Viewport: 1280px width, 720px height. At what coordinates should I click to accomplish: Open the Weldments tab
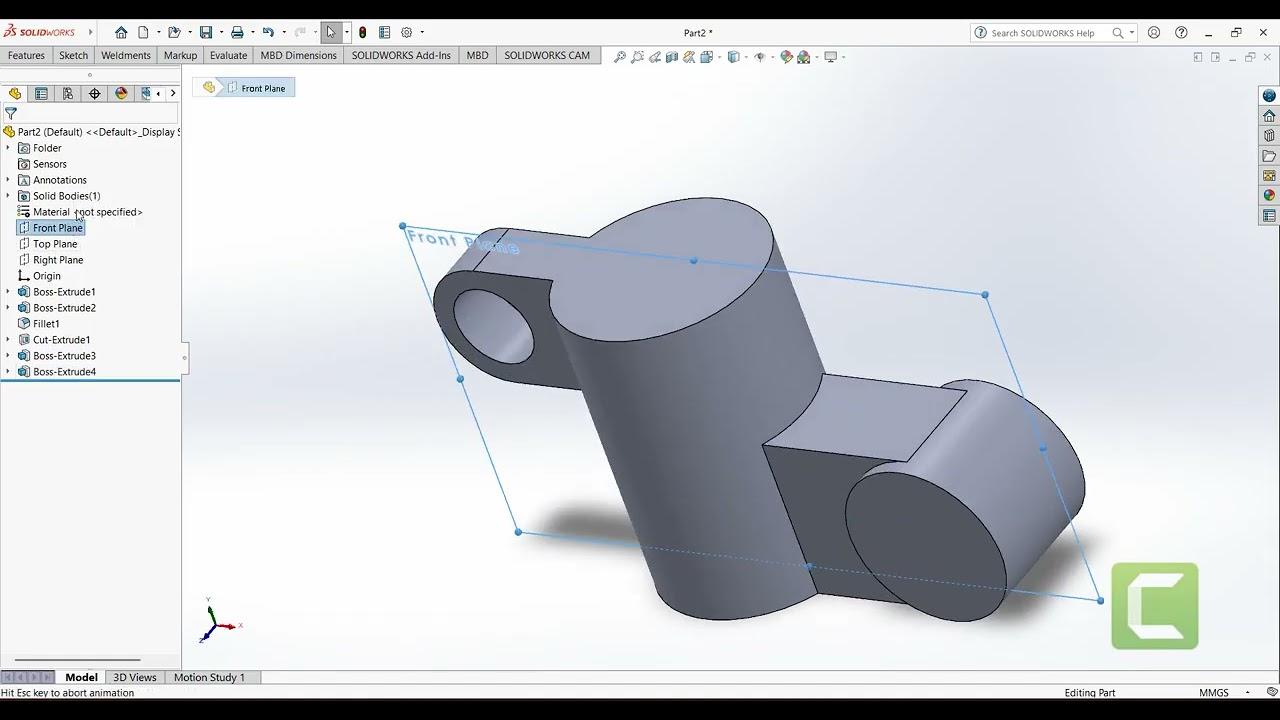(126, 55)
